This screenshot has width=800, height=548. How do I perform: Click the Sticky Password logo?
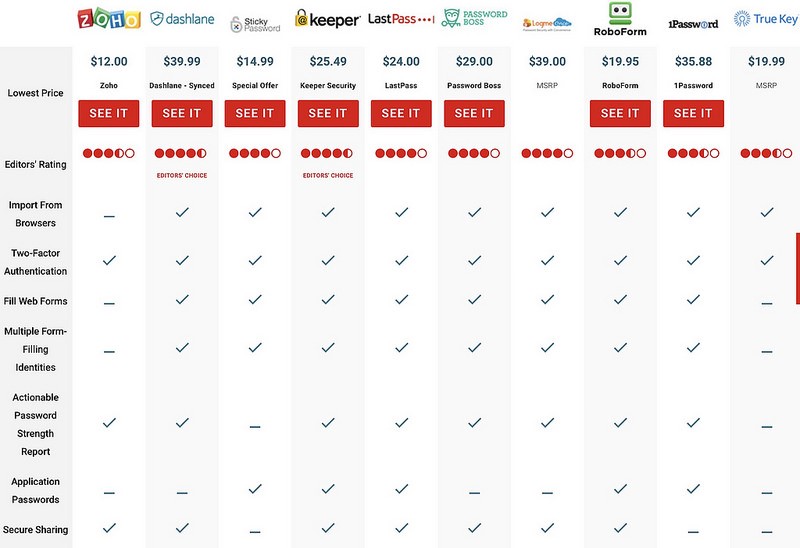tap(254, 23)
